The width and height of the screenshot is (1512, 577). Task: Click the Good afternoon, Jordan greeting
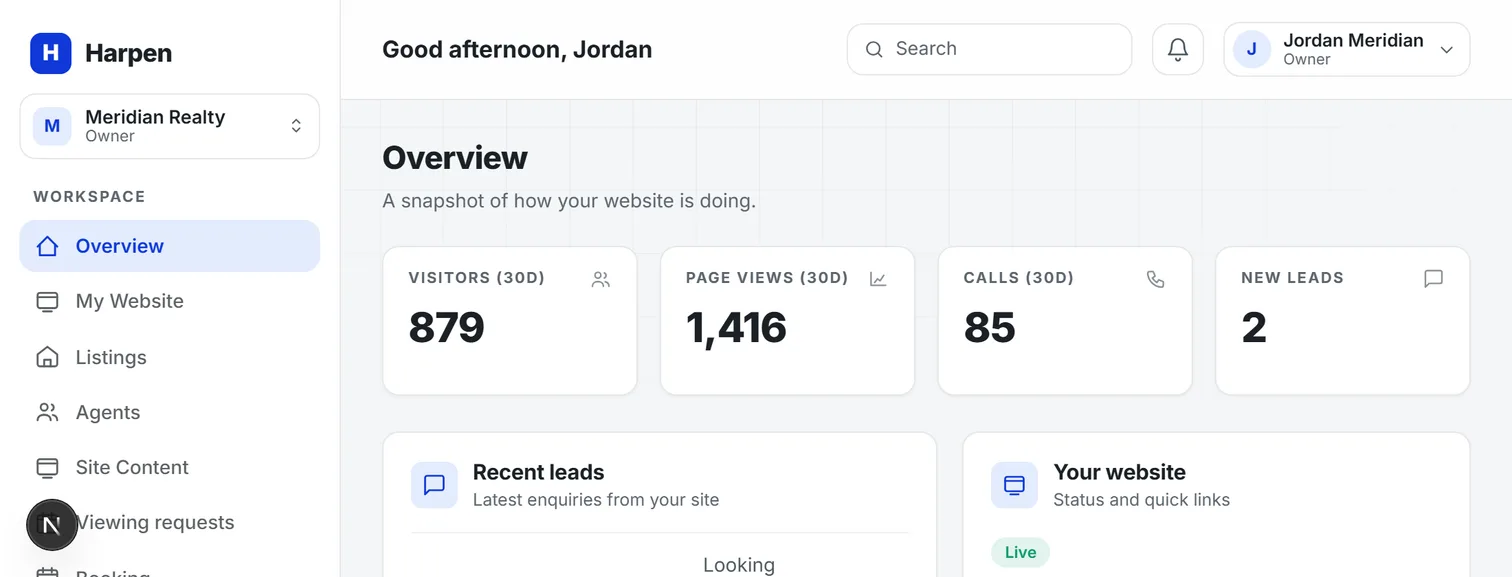click(517, 49)
